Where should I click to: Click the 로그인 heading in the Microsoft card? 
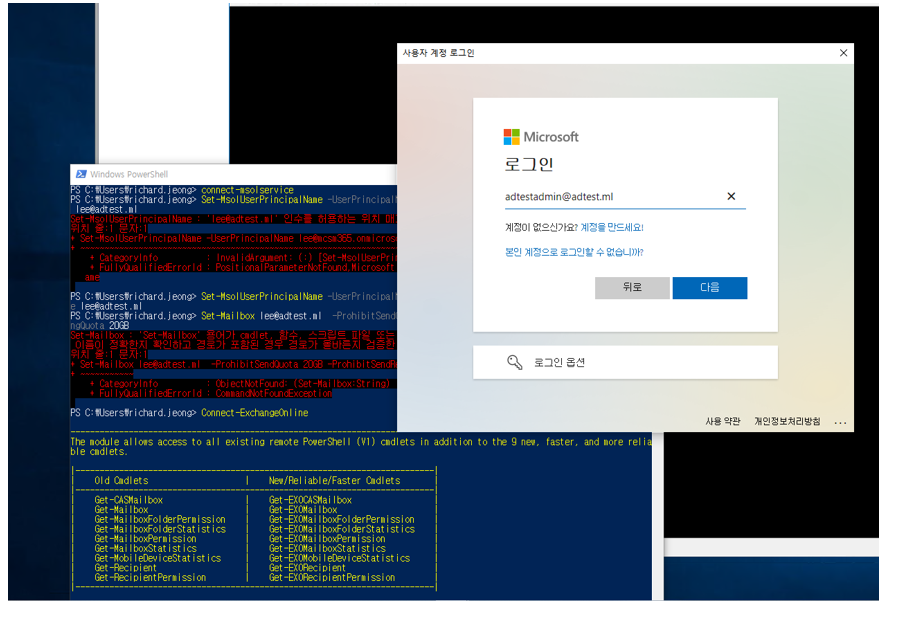point(529,164)
